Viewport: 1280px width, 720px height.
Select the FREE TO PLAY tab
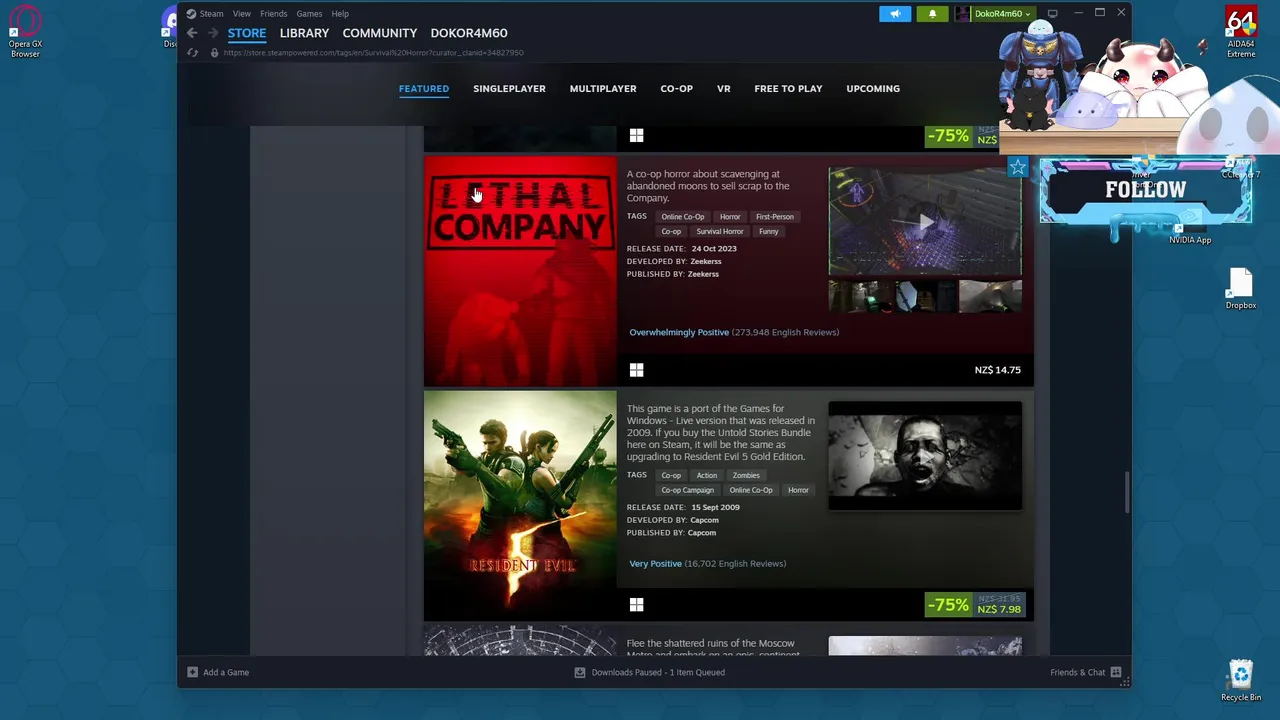(788, 88)
